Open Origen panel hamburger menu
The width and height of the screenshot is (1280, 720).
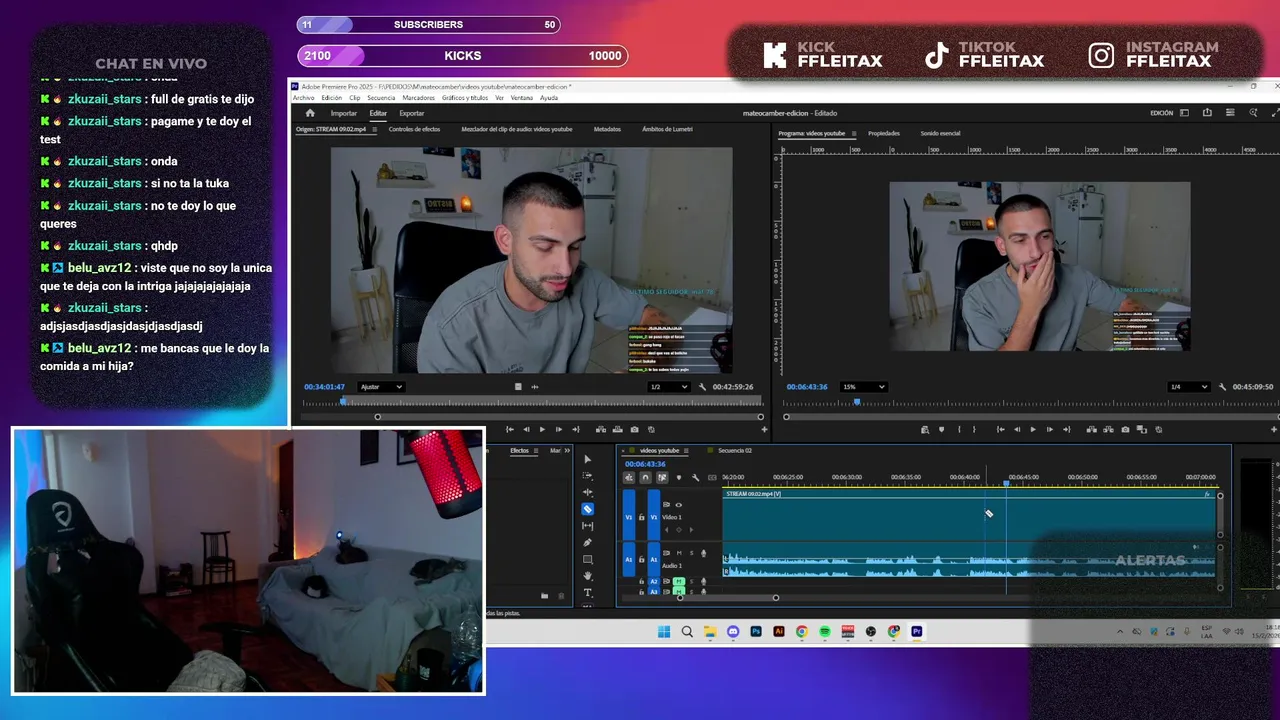pos(375,129)
